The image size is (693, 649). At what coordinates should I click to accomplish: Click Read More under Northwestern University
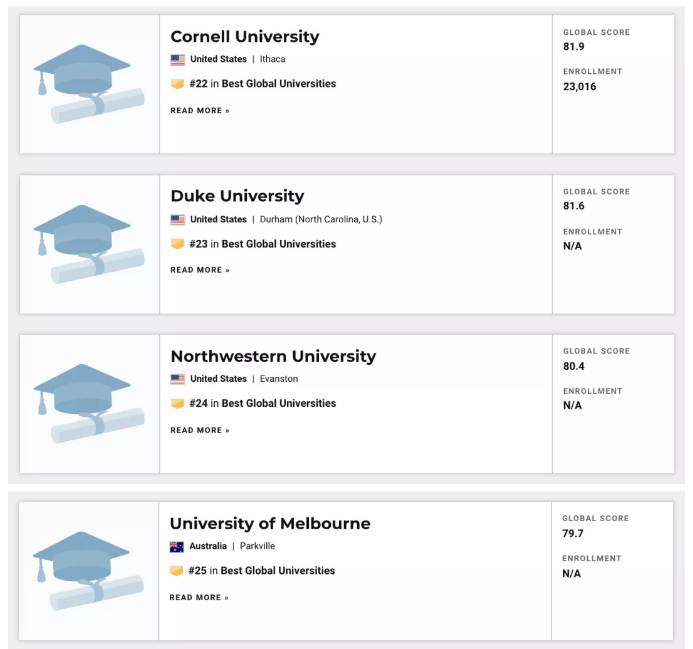point(200,430)
